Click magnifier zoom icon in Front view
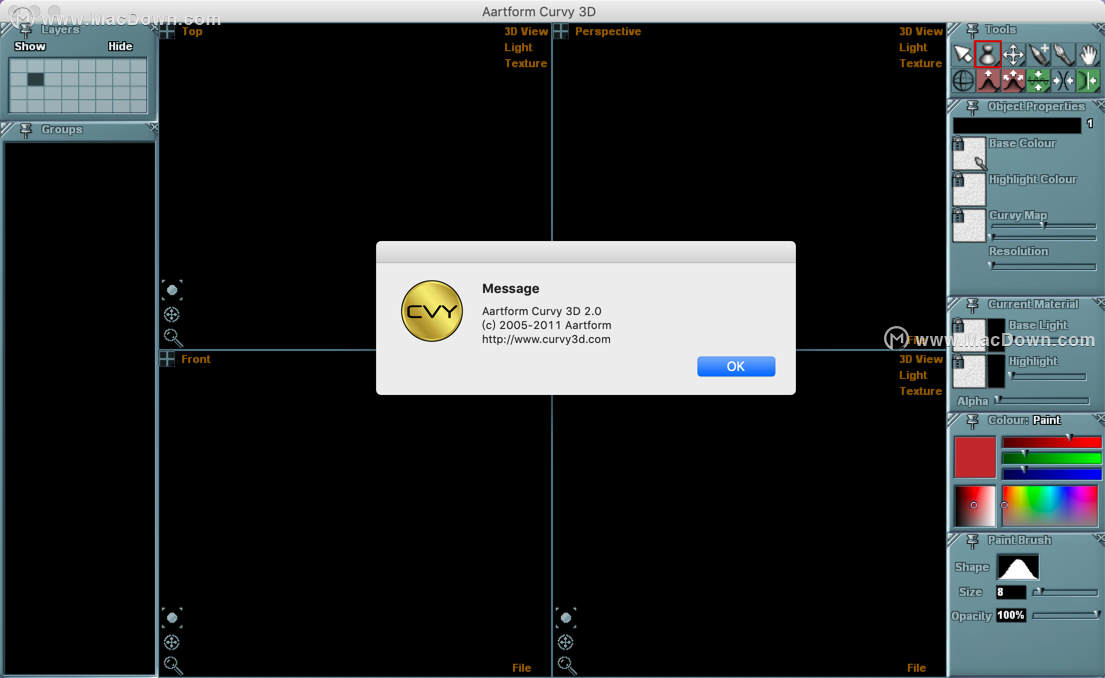The width and height of the screenshot is (1105, 678). (173, 665)
